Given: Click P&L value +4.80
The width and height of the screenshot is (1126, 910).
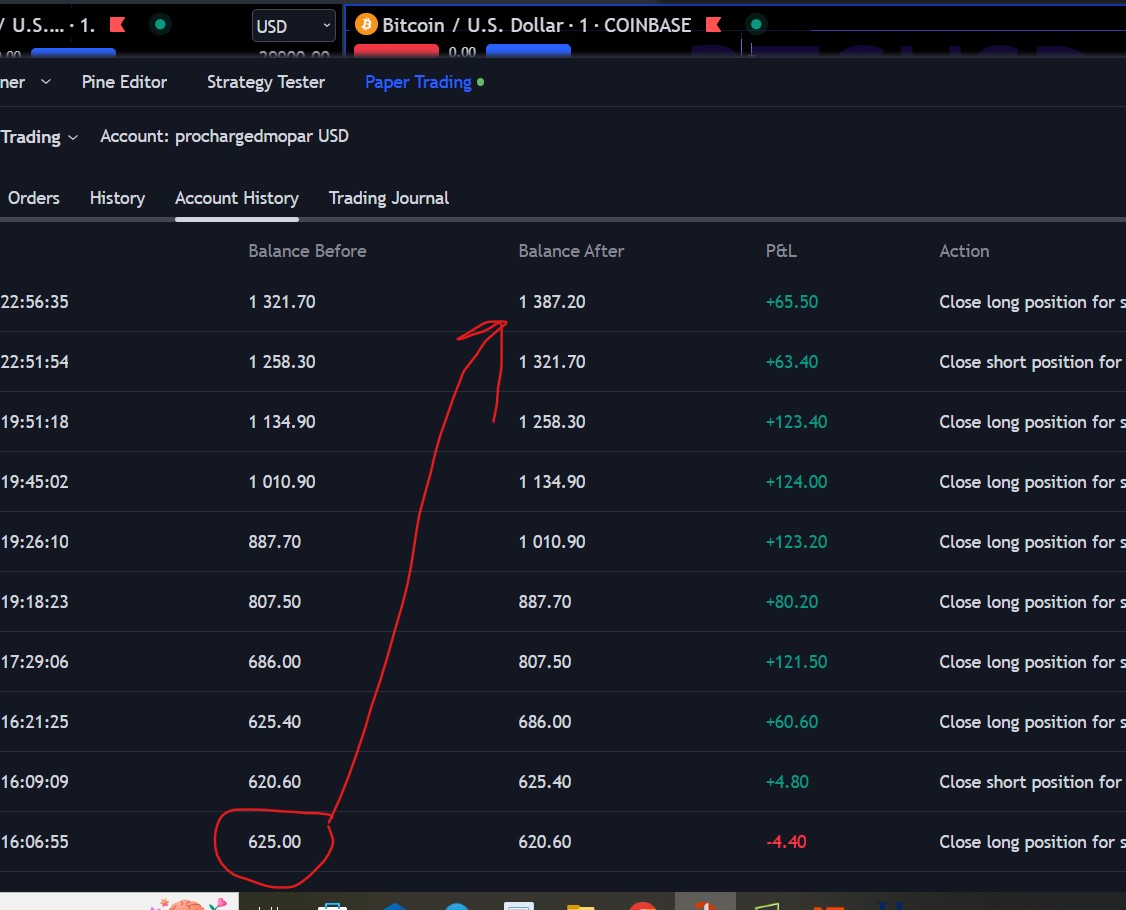Looking at the screenshot, I should [x=787, y=781].
